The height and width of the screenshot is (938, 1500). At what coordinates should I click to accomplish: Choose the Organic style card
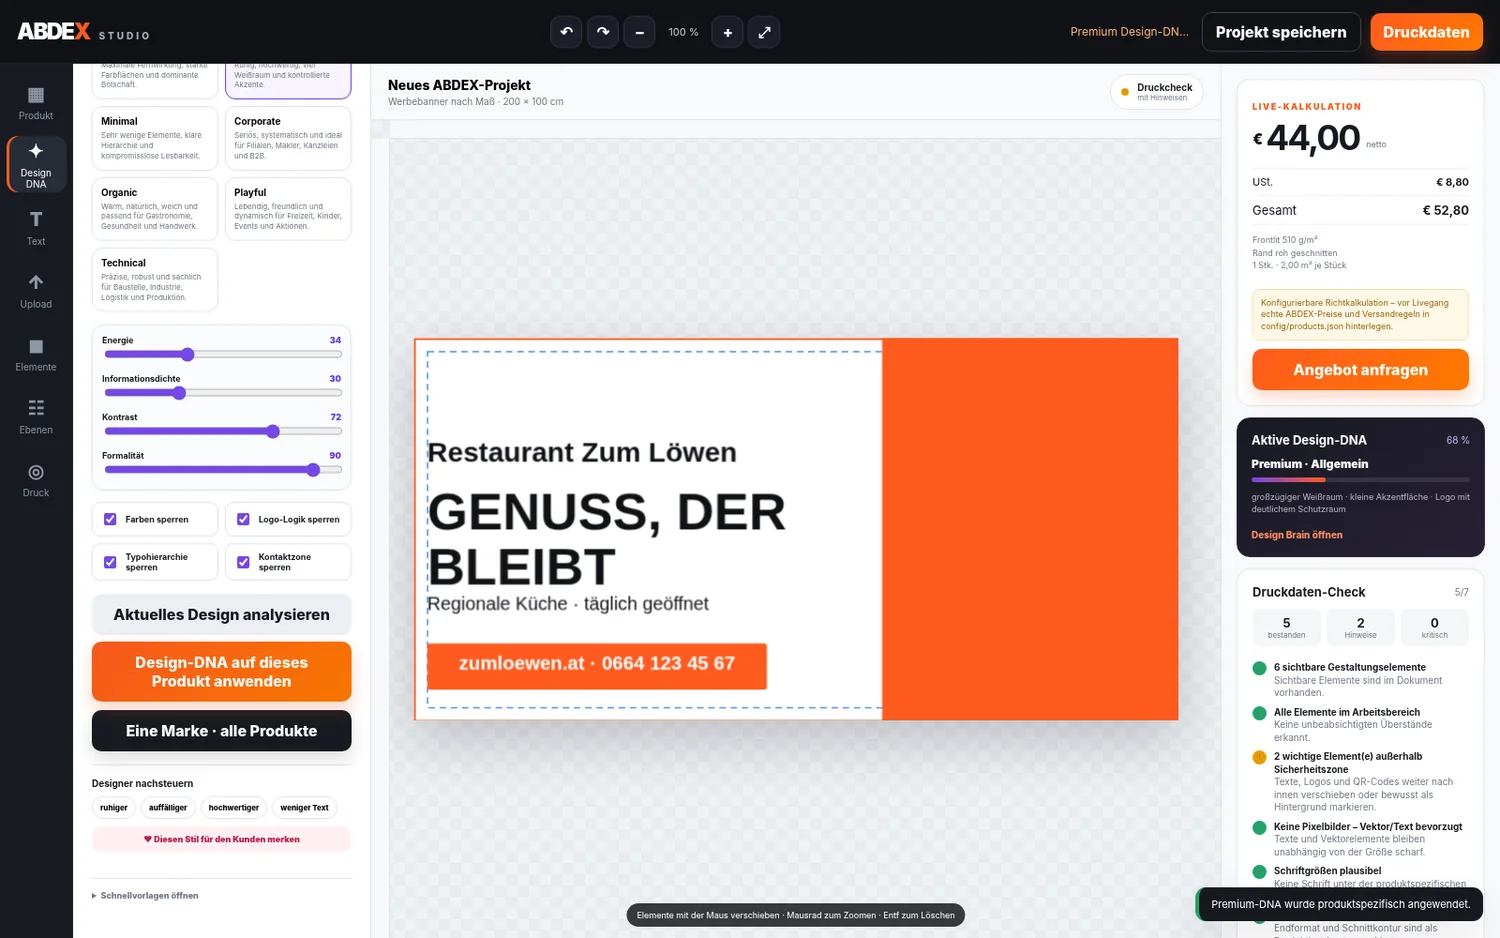coord(155,209)
